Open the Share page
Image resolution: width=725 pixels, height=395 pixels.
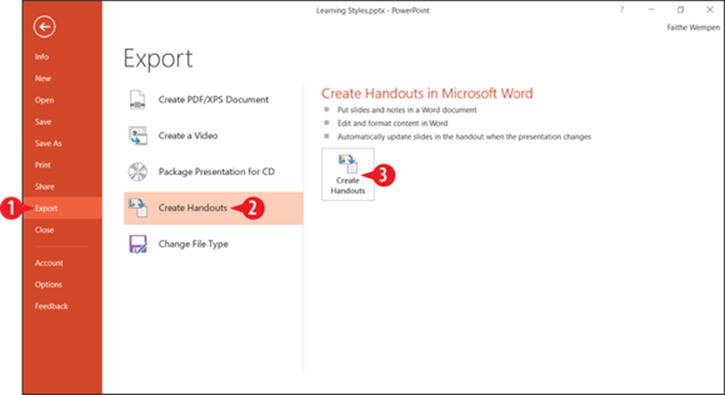(x=44, y=186)
